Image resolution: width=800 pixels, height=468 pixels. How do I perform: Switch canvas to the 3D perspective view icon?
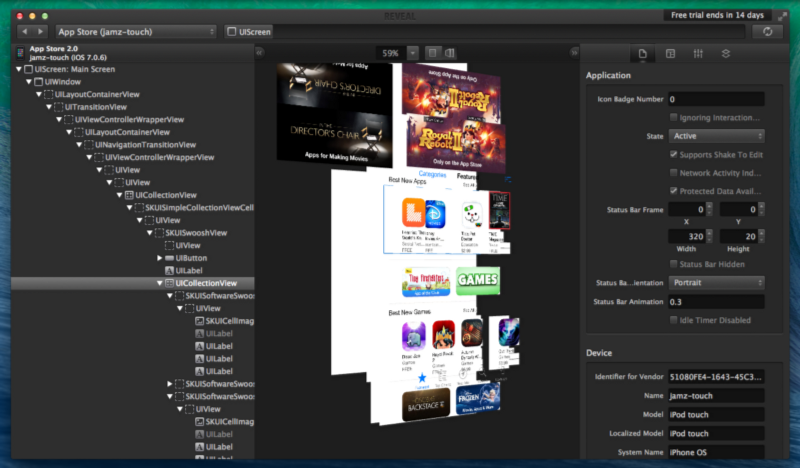pos(450,52)
